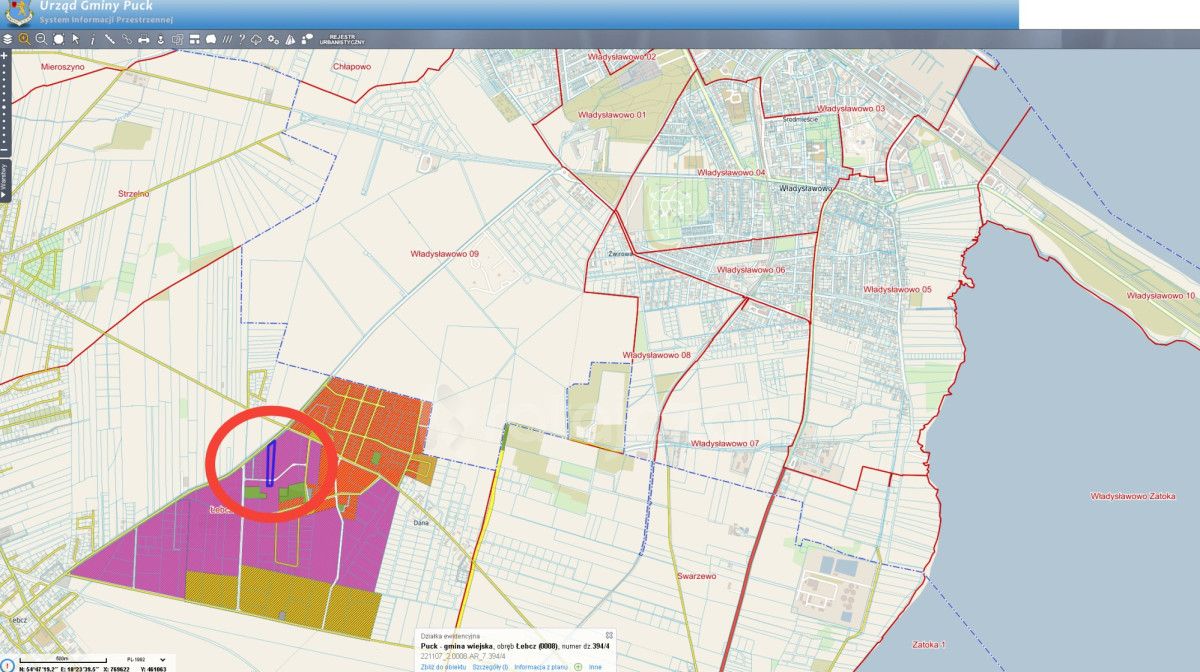Viewport: 1200px width, 672px height.
Task: Expand the Warstwy side panel
Action: [5, 180]
